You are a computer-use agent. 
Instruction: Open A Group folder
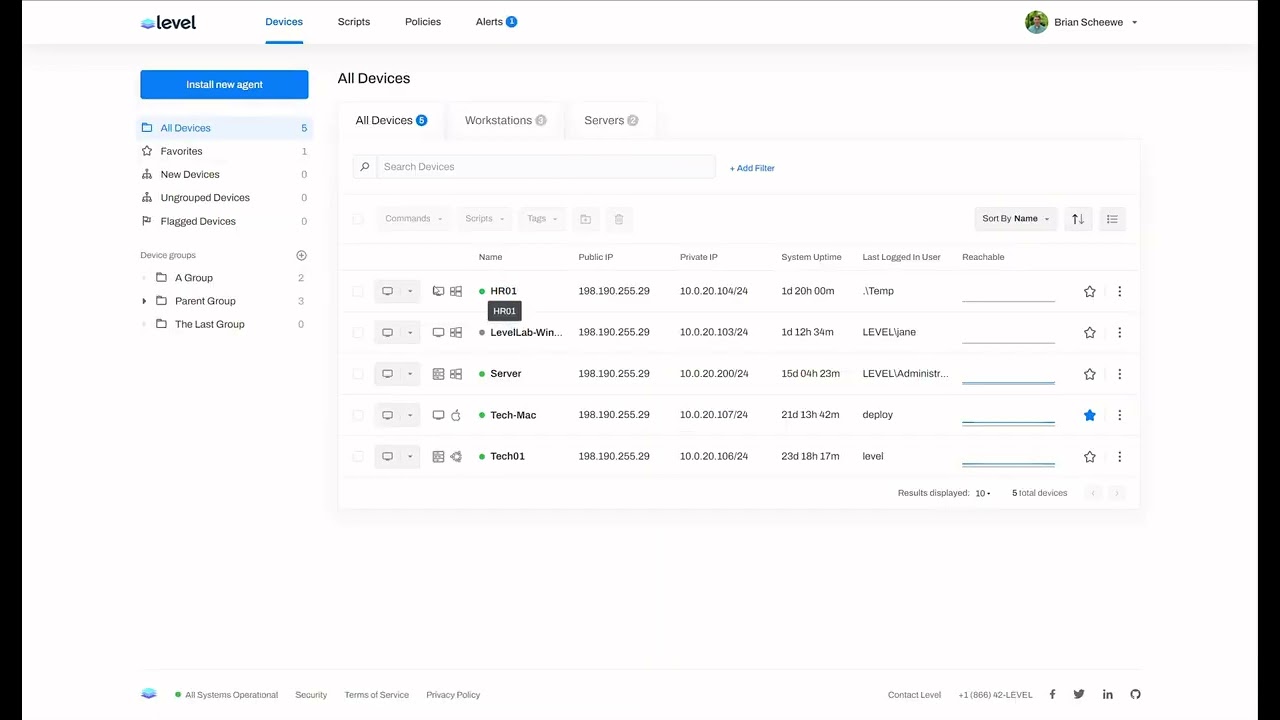193,278
